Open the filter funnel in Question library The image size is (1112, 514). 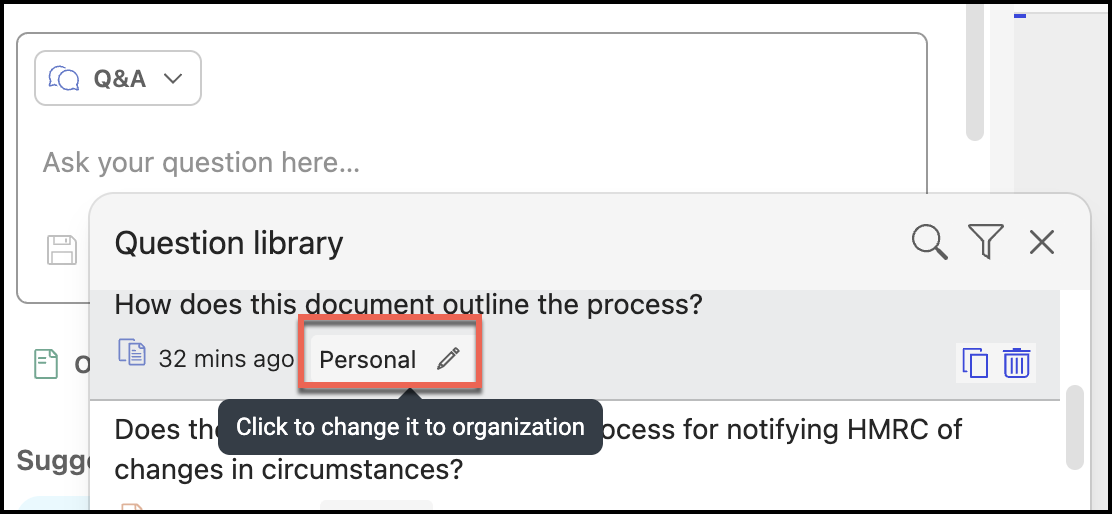(x=985, y=242)
